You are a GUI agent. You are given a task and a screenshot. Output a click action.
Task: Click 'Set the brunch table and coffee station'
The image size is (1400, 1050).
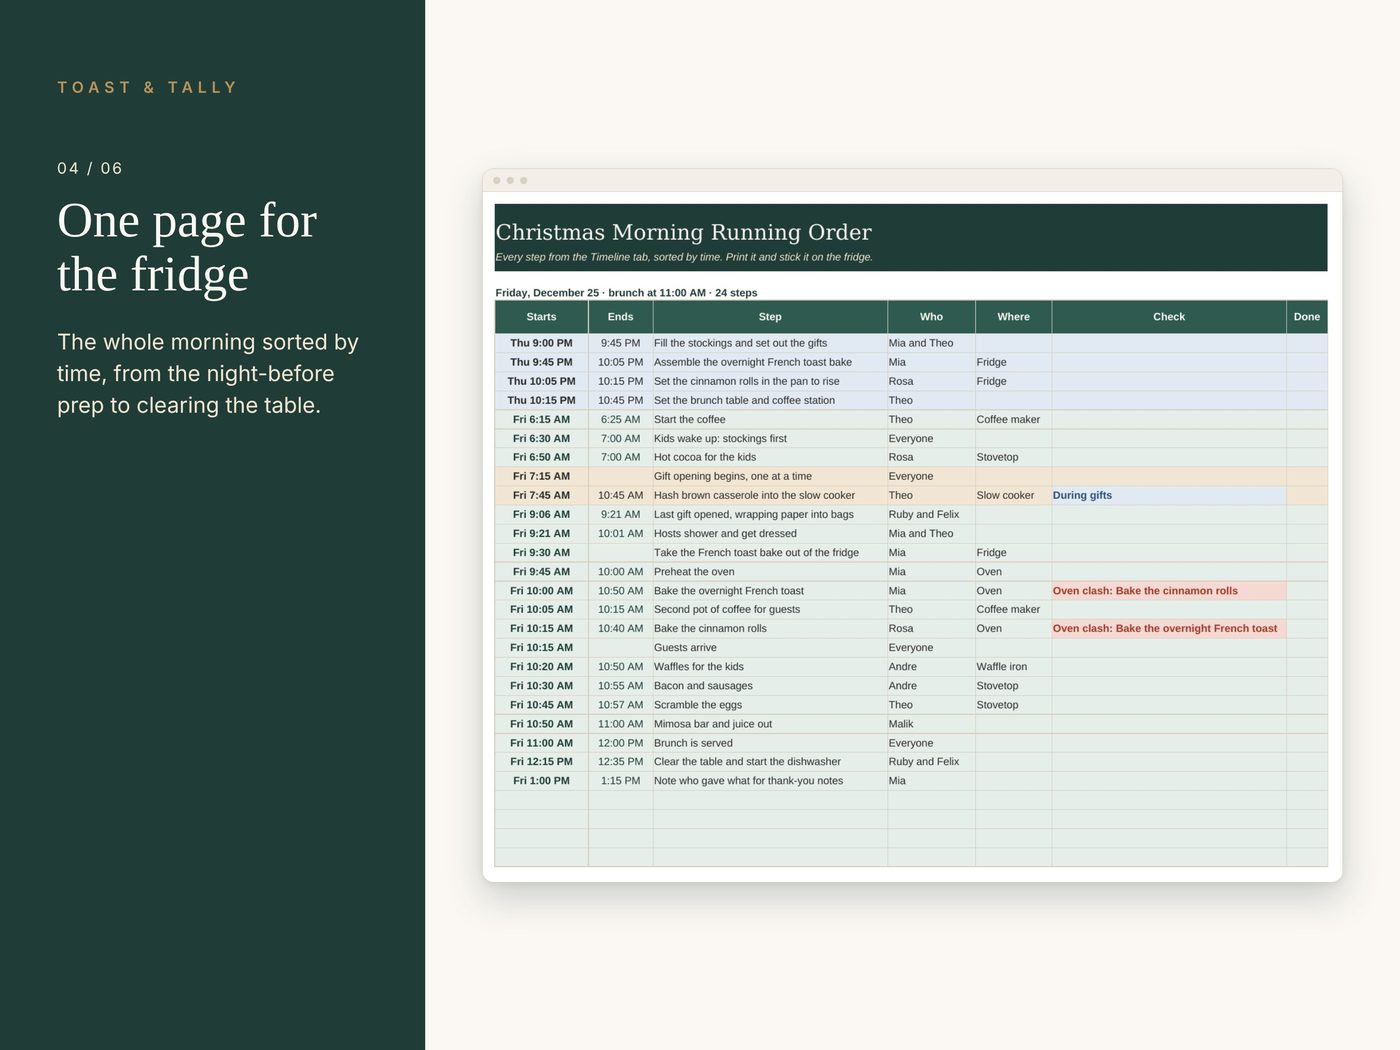click(x=770, y=400)
